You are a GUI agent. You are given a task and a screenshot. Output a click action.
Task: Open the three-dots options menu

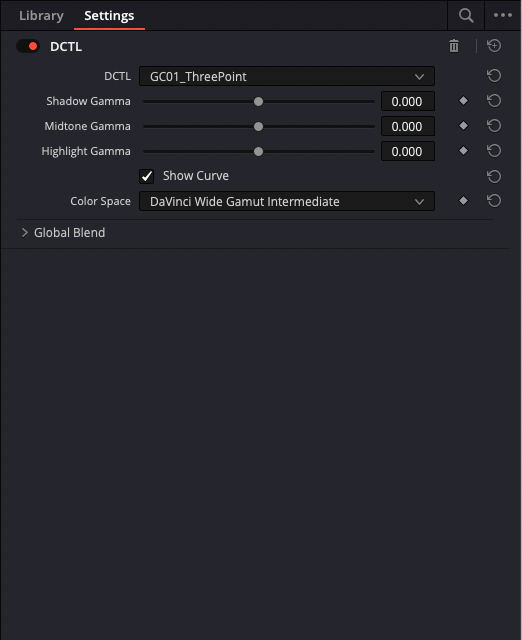pyautogui.click(x=503, y=15)
